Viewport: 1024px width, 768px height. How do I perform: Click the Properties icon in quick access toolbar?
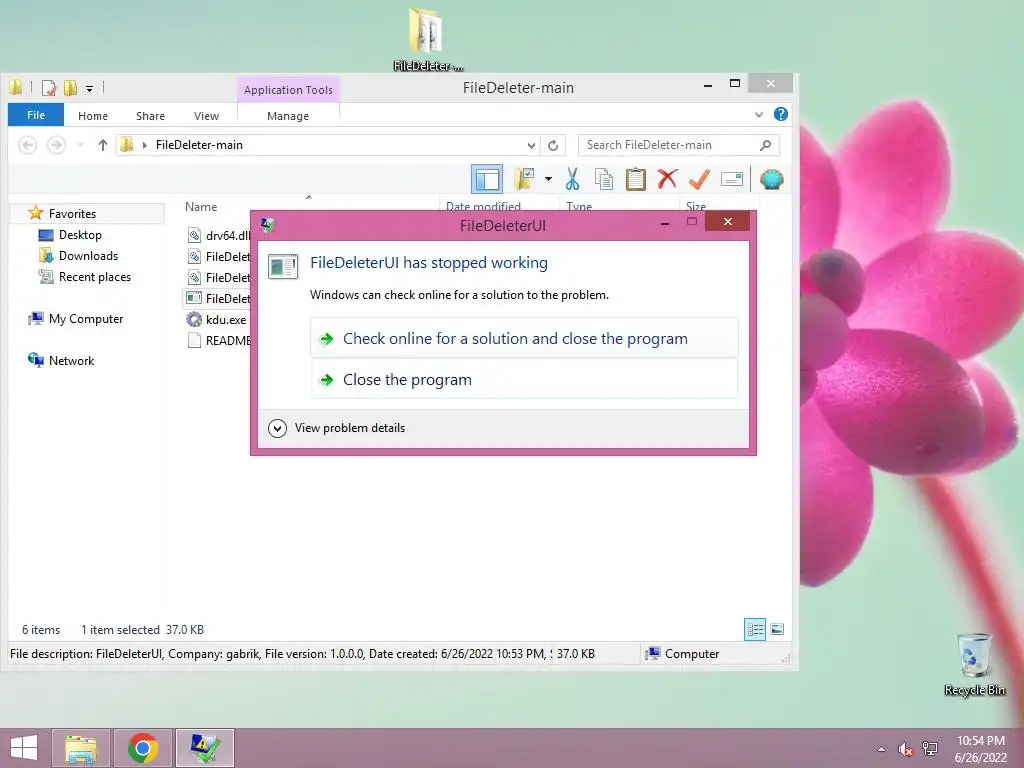(48, 88)
